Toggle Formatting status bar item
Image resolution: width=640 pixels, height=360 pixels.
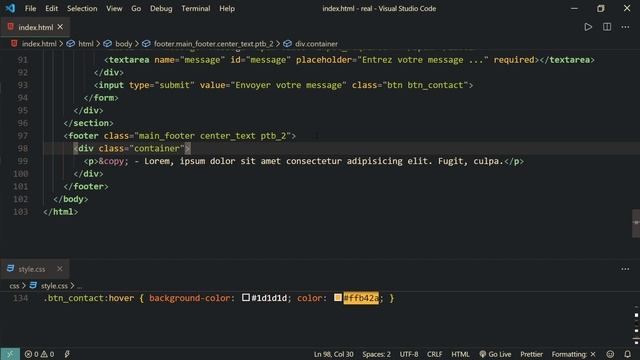point(573,354)
